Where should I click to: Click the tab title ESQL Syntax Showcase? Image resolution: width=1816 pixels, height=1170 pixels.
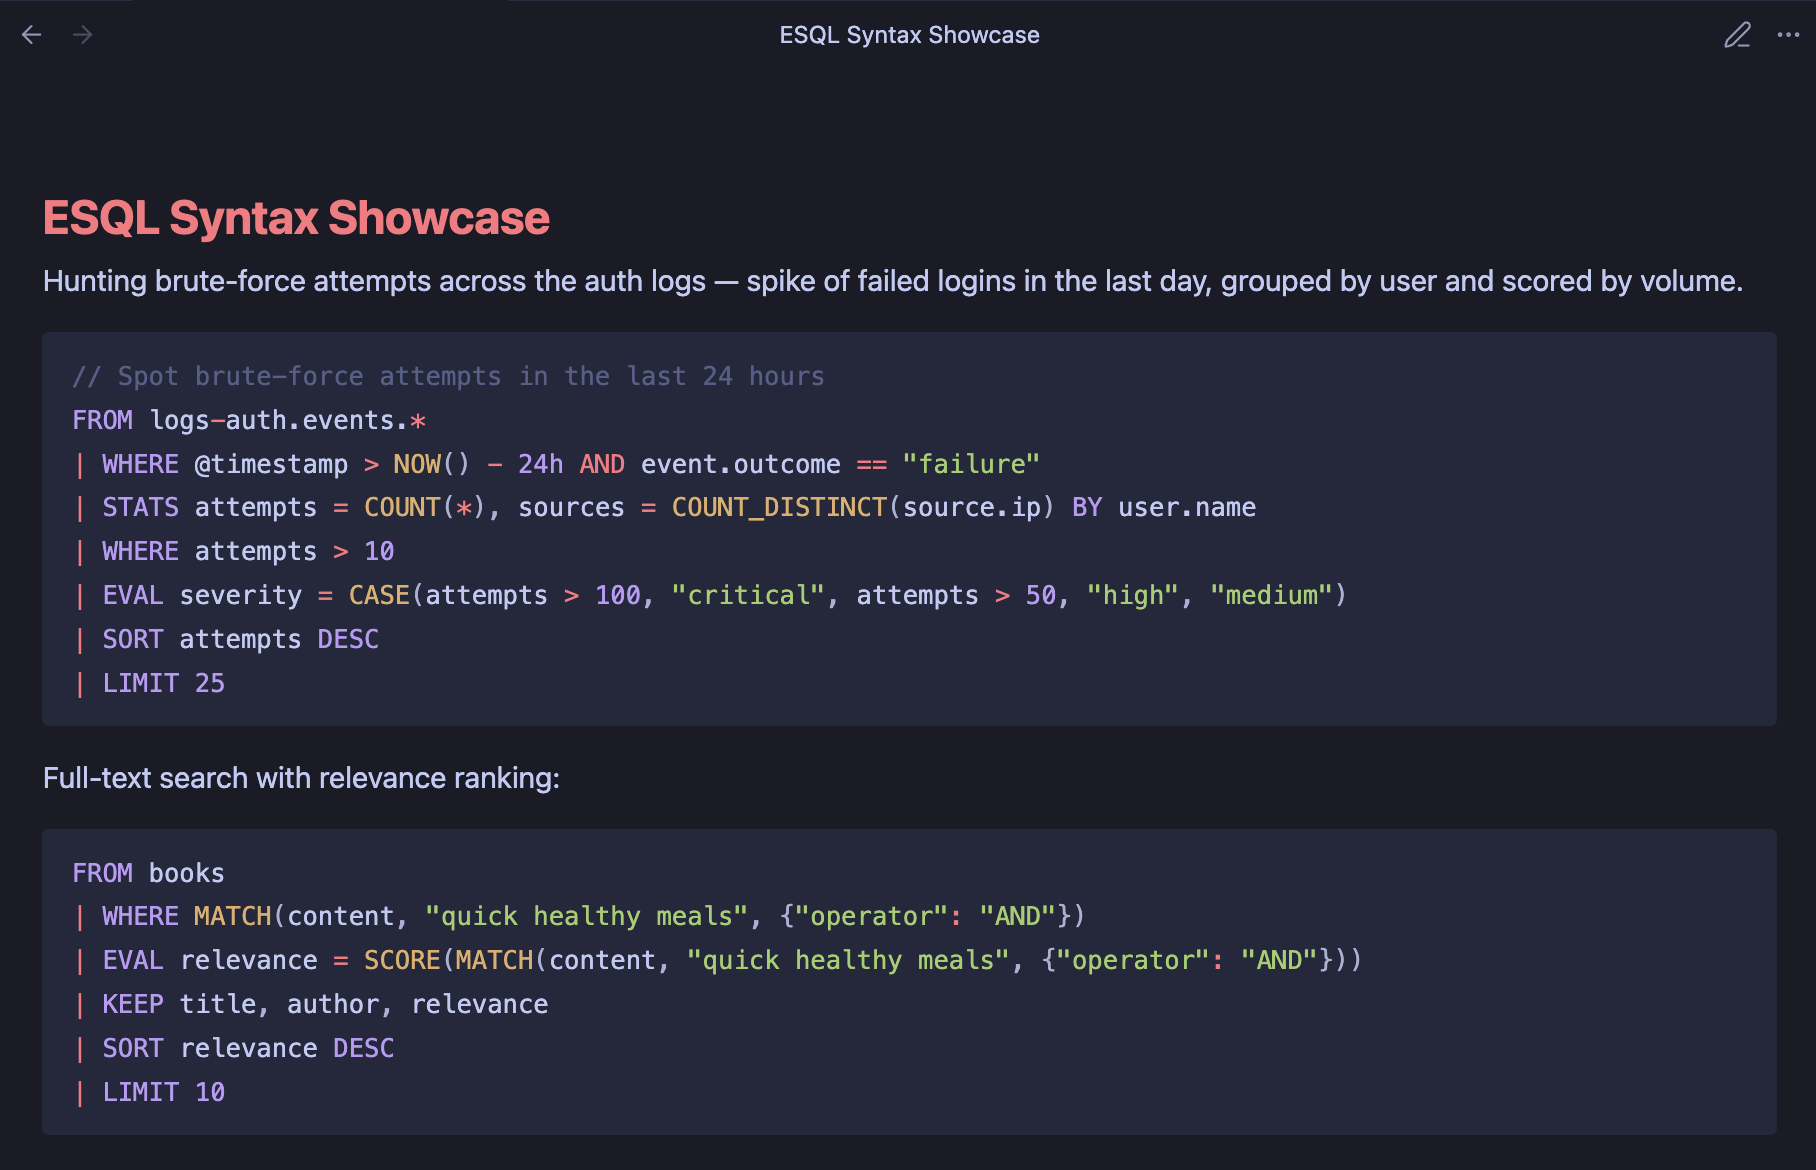coord(909,35)
